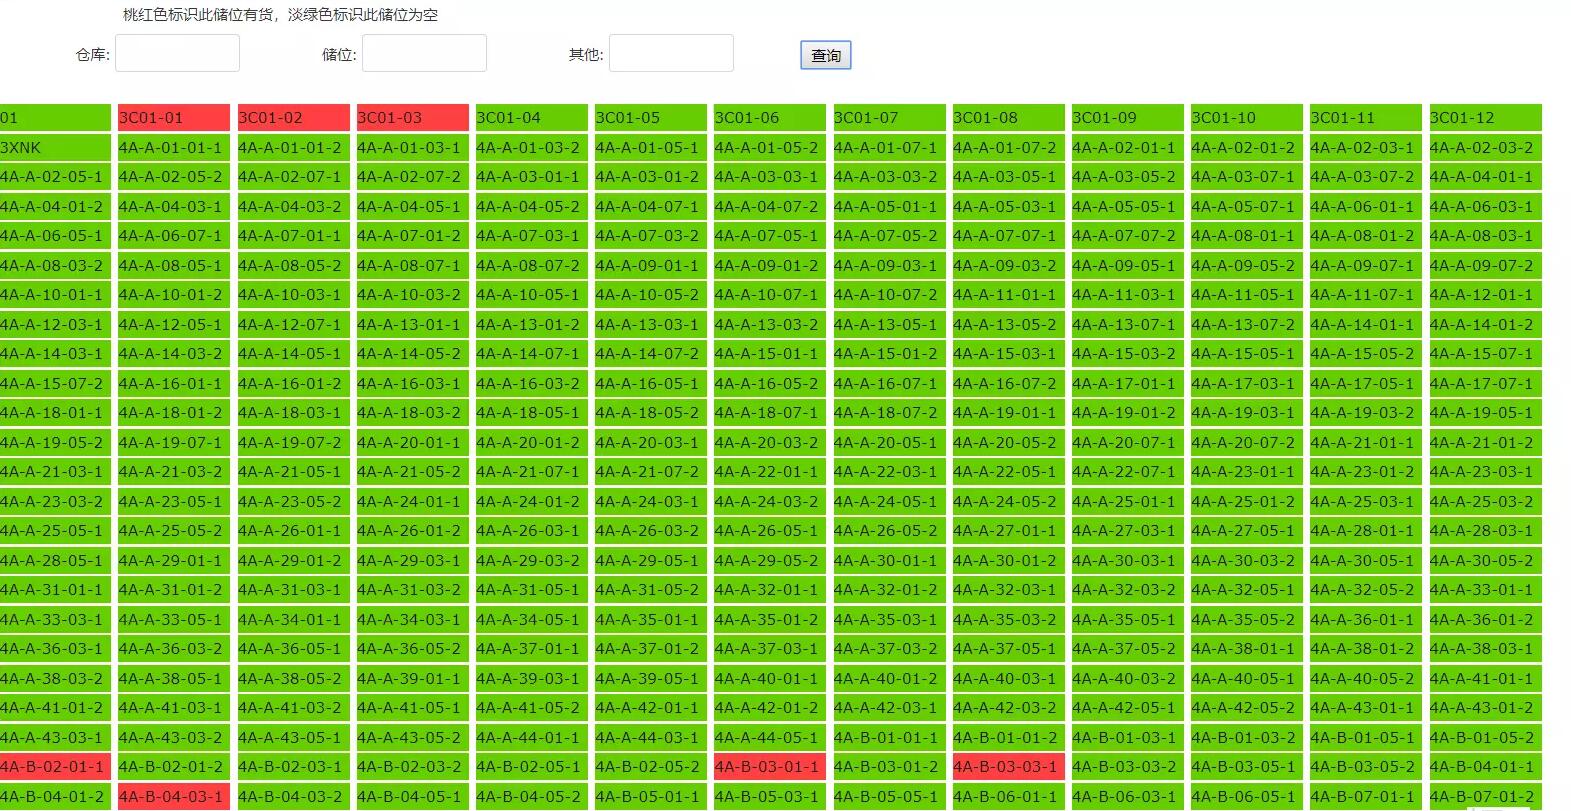Click cell 4A-A-35-05-2
The image size is (1571, 811).
(x=1247, y=620)
